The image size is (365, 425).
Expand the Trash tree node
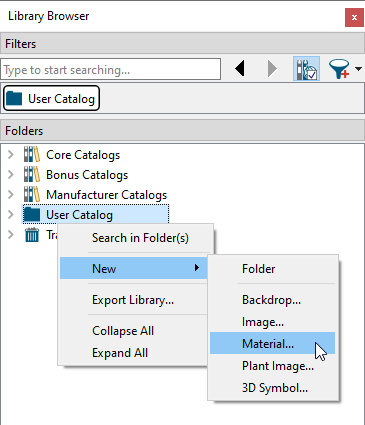click(x=11, y=235)
